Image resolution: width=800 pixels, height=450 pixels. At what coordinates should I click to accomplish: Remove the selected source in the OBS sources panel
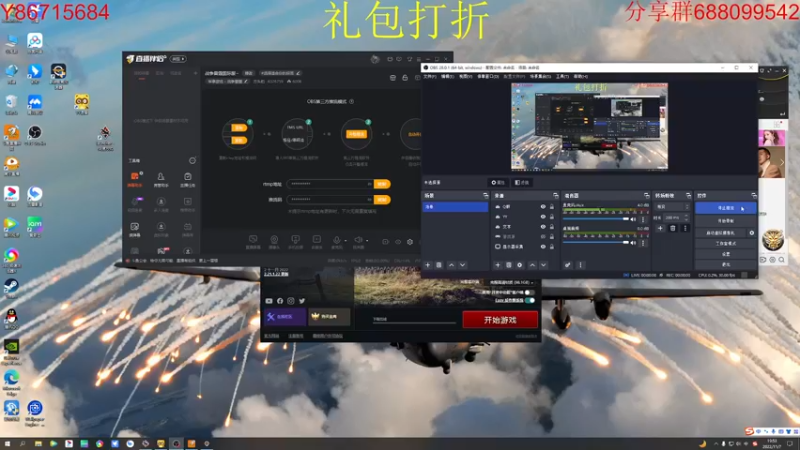tap(509, 265)
